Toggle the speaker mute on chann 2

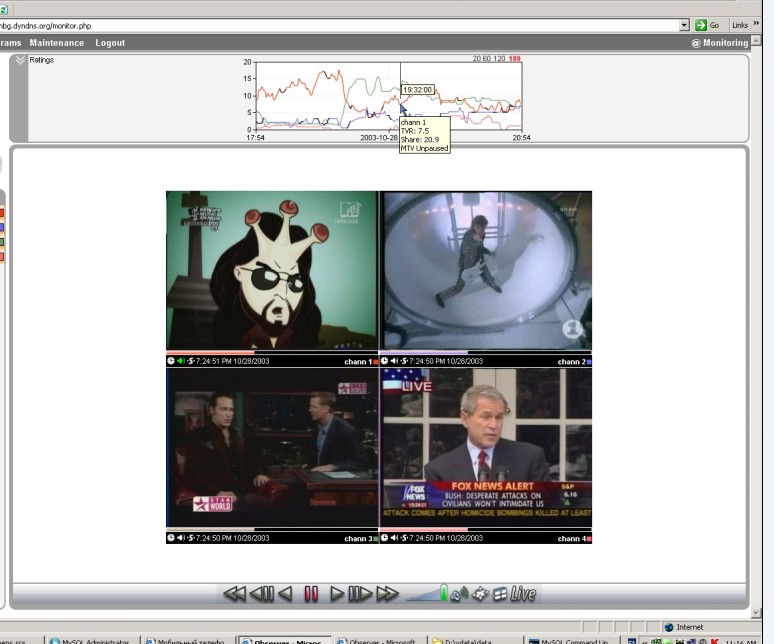[x=394, y=361]
